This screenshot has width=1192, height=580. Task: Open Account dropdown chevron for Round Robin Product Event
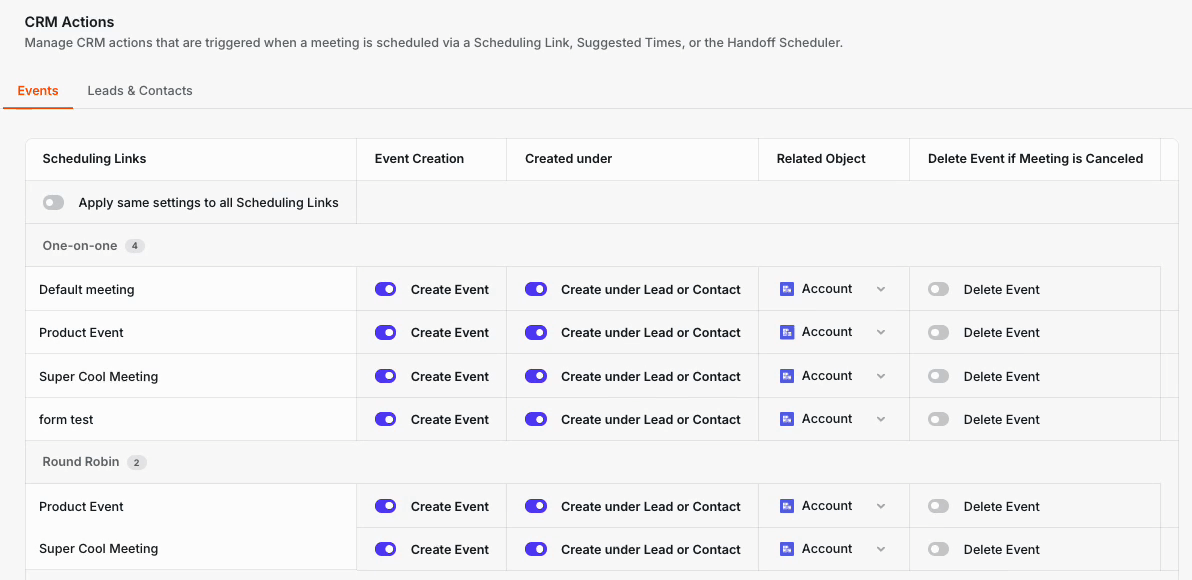coord(881,506)
